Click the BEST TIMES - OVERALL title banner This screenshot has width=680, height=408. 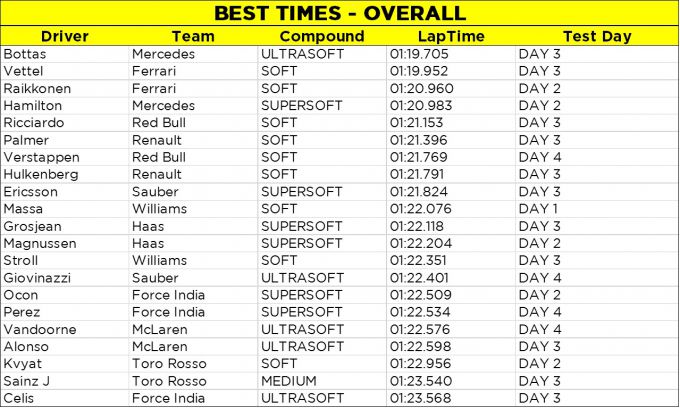(x=340, y=13)
